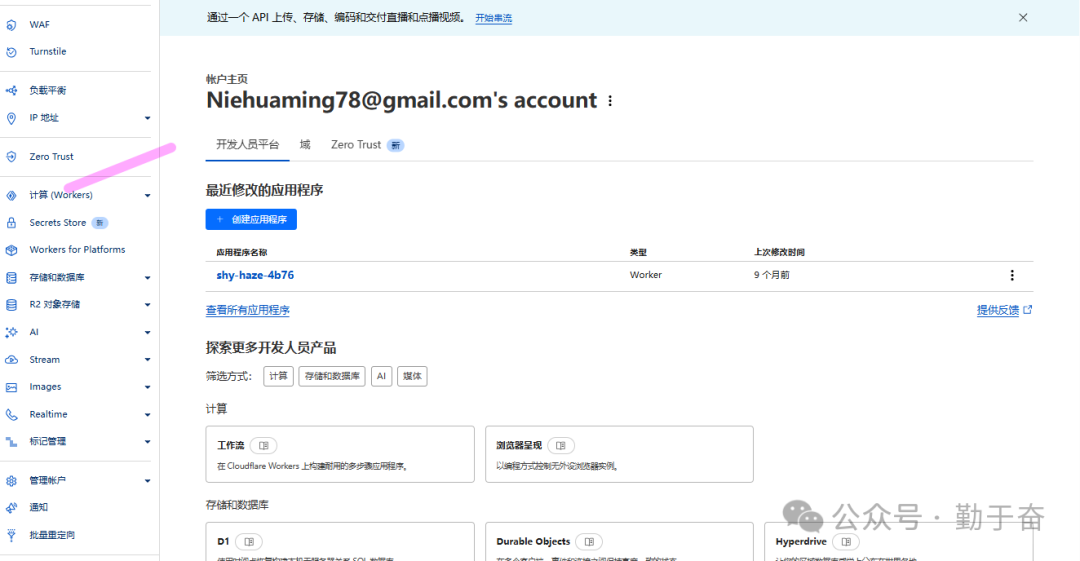This screenshot has width=1080, height=561.
Task: Expand the 存储和数据库 dropdown arrow
Action: 147,278
